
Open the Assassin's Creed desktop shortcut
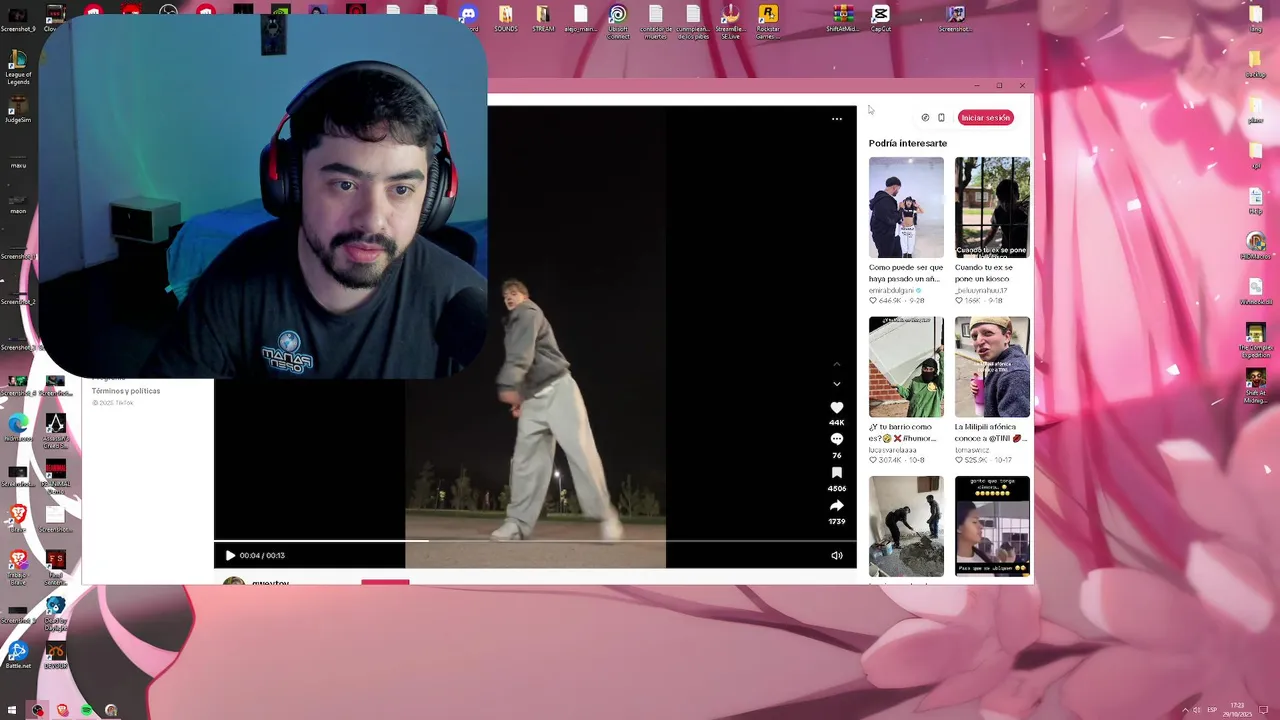coord(55,428)
